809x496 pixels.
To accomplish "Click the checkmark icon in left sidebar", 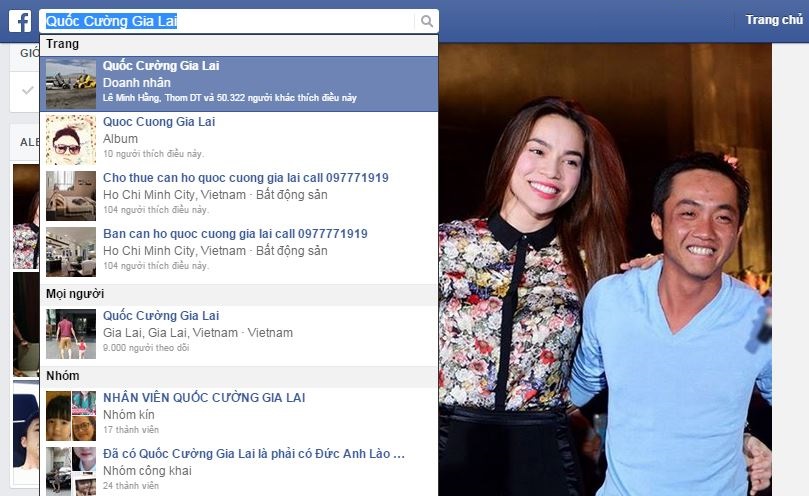I will pos(27,91).
